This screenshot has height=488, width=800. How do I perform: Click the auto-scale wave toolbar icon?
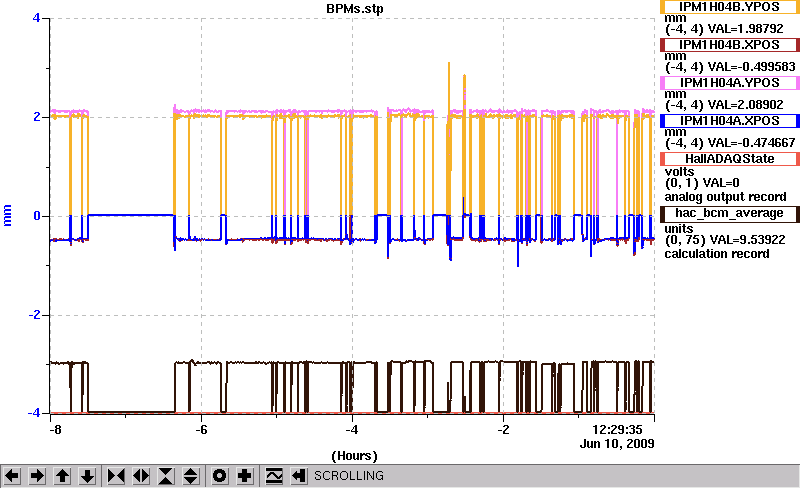point(274,476)
